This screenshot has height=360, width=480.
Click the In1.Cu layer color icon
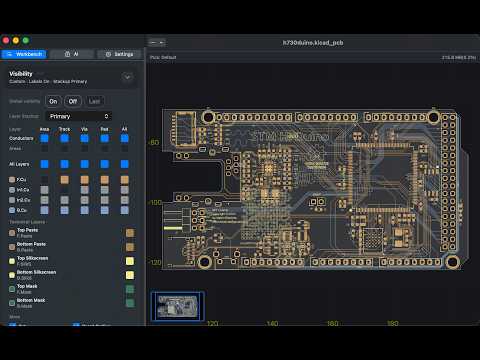tap(12, 190)
